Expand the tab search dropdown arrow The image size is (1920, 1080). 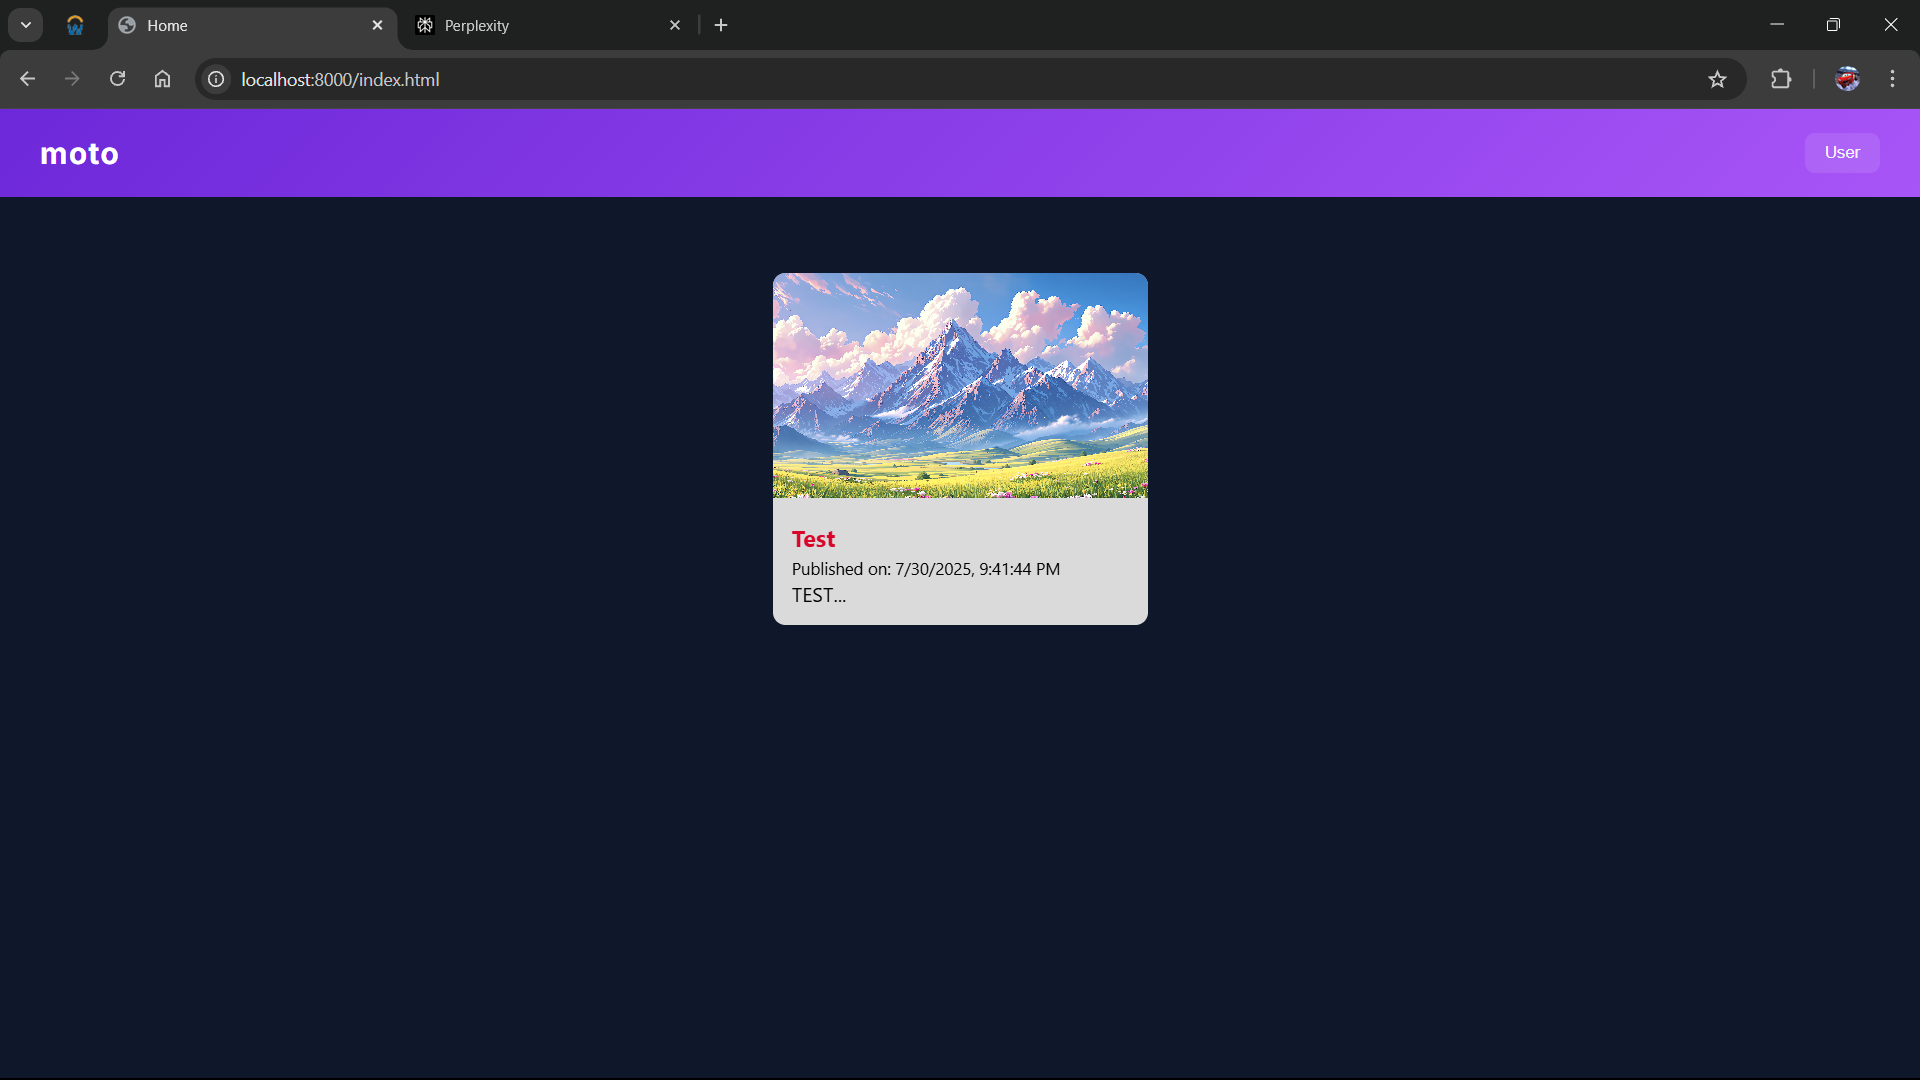(26, 25)
